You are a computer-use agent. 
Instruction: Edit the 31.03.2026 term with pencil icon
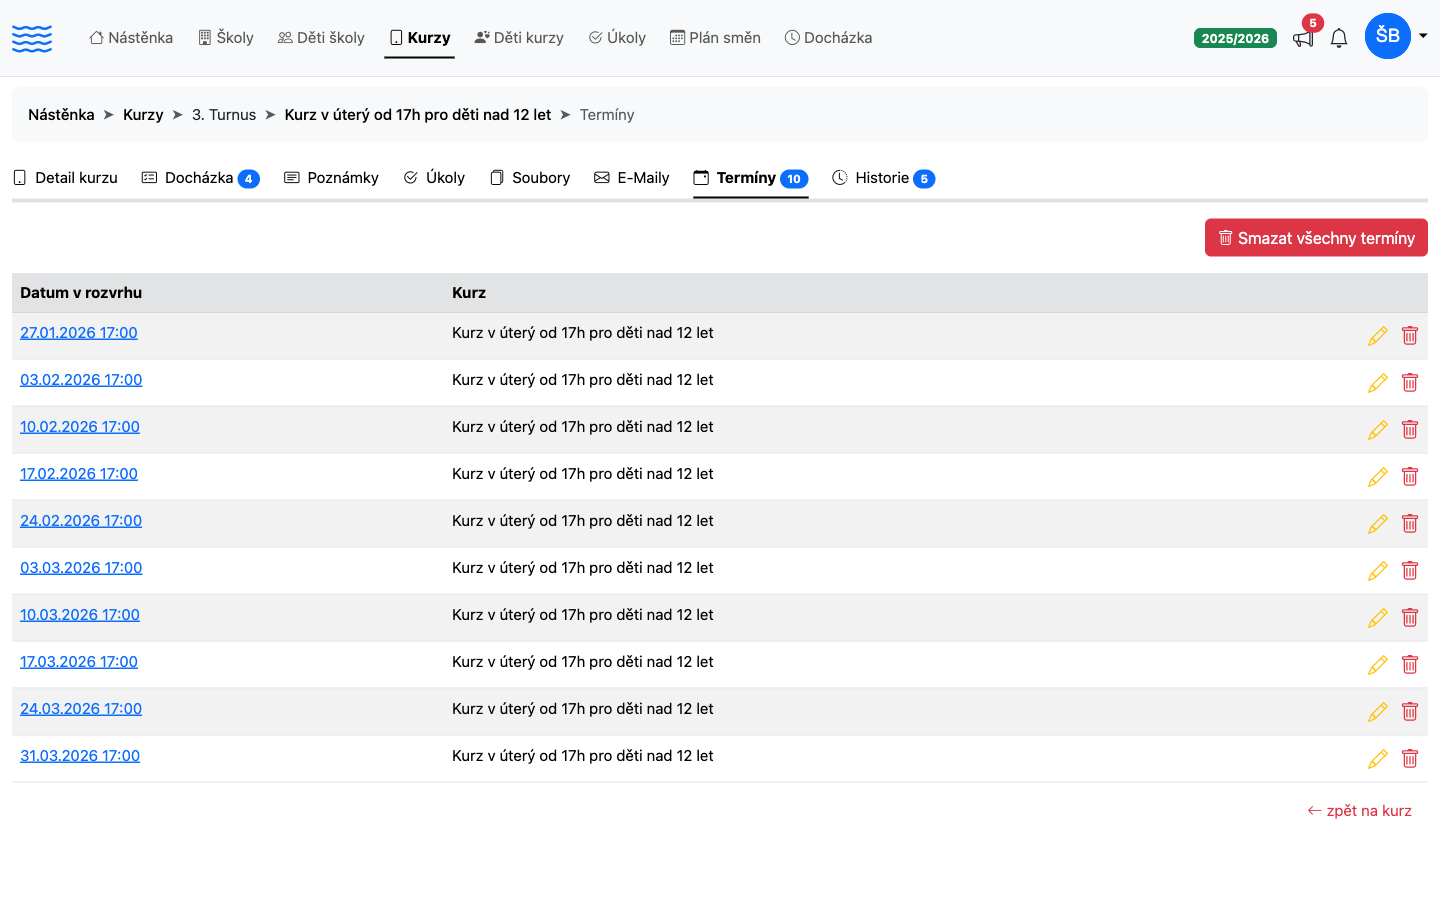point(1378,759)
